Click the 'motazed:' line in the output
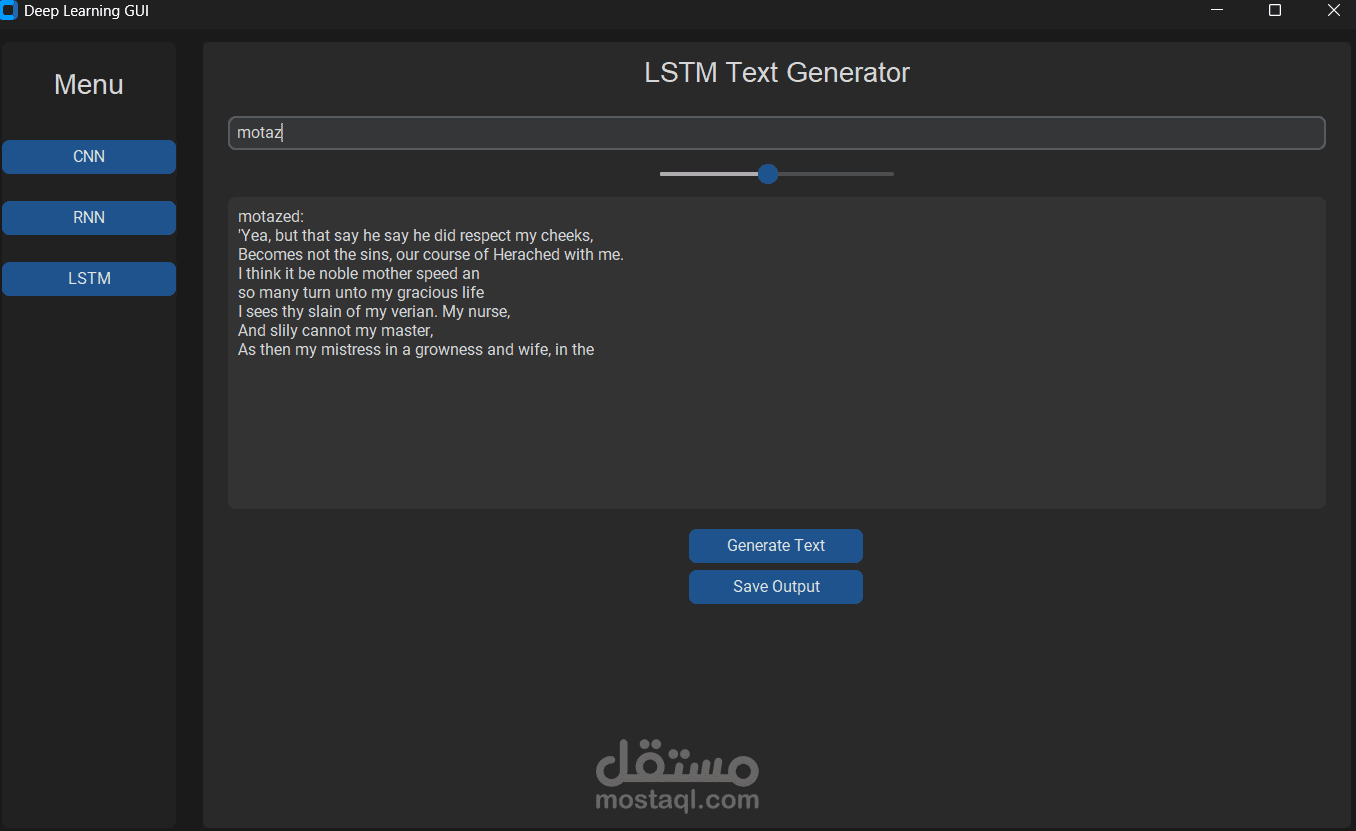 [271, 216]
